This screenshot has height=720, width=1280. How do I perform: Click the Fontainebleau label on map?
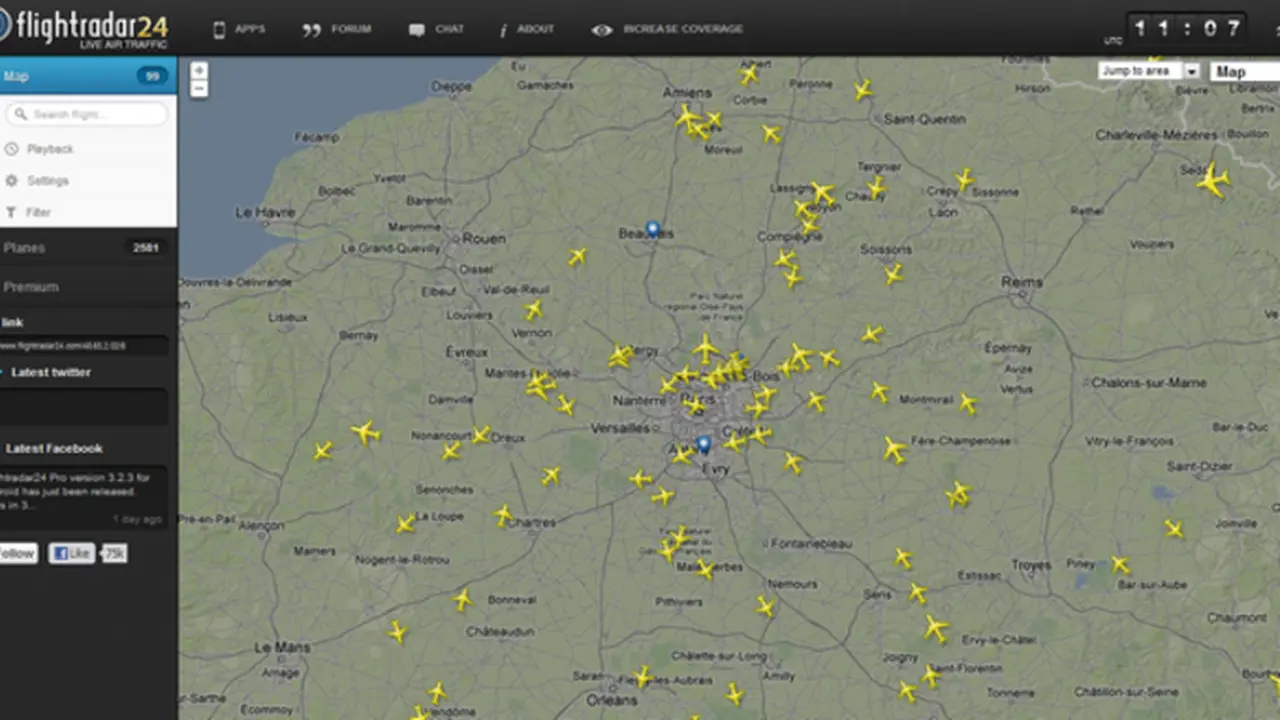813,543
